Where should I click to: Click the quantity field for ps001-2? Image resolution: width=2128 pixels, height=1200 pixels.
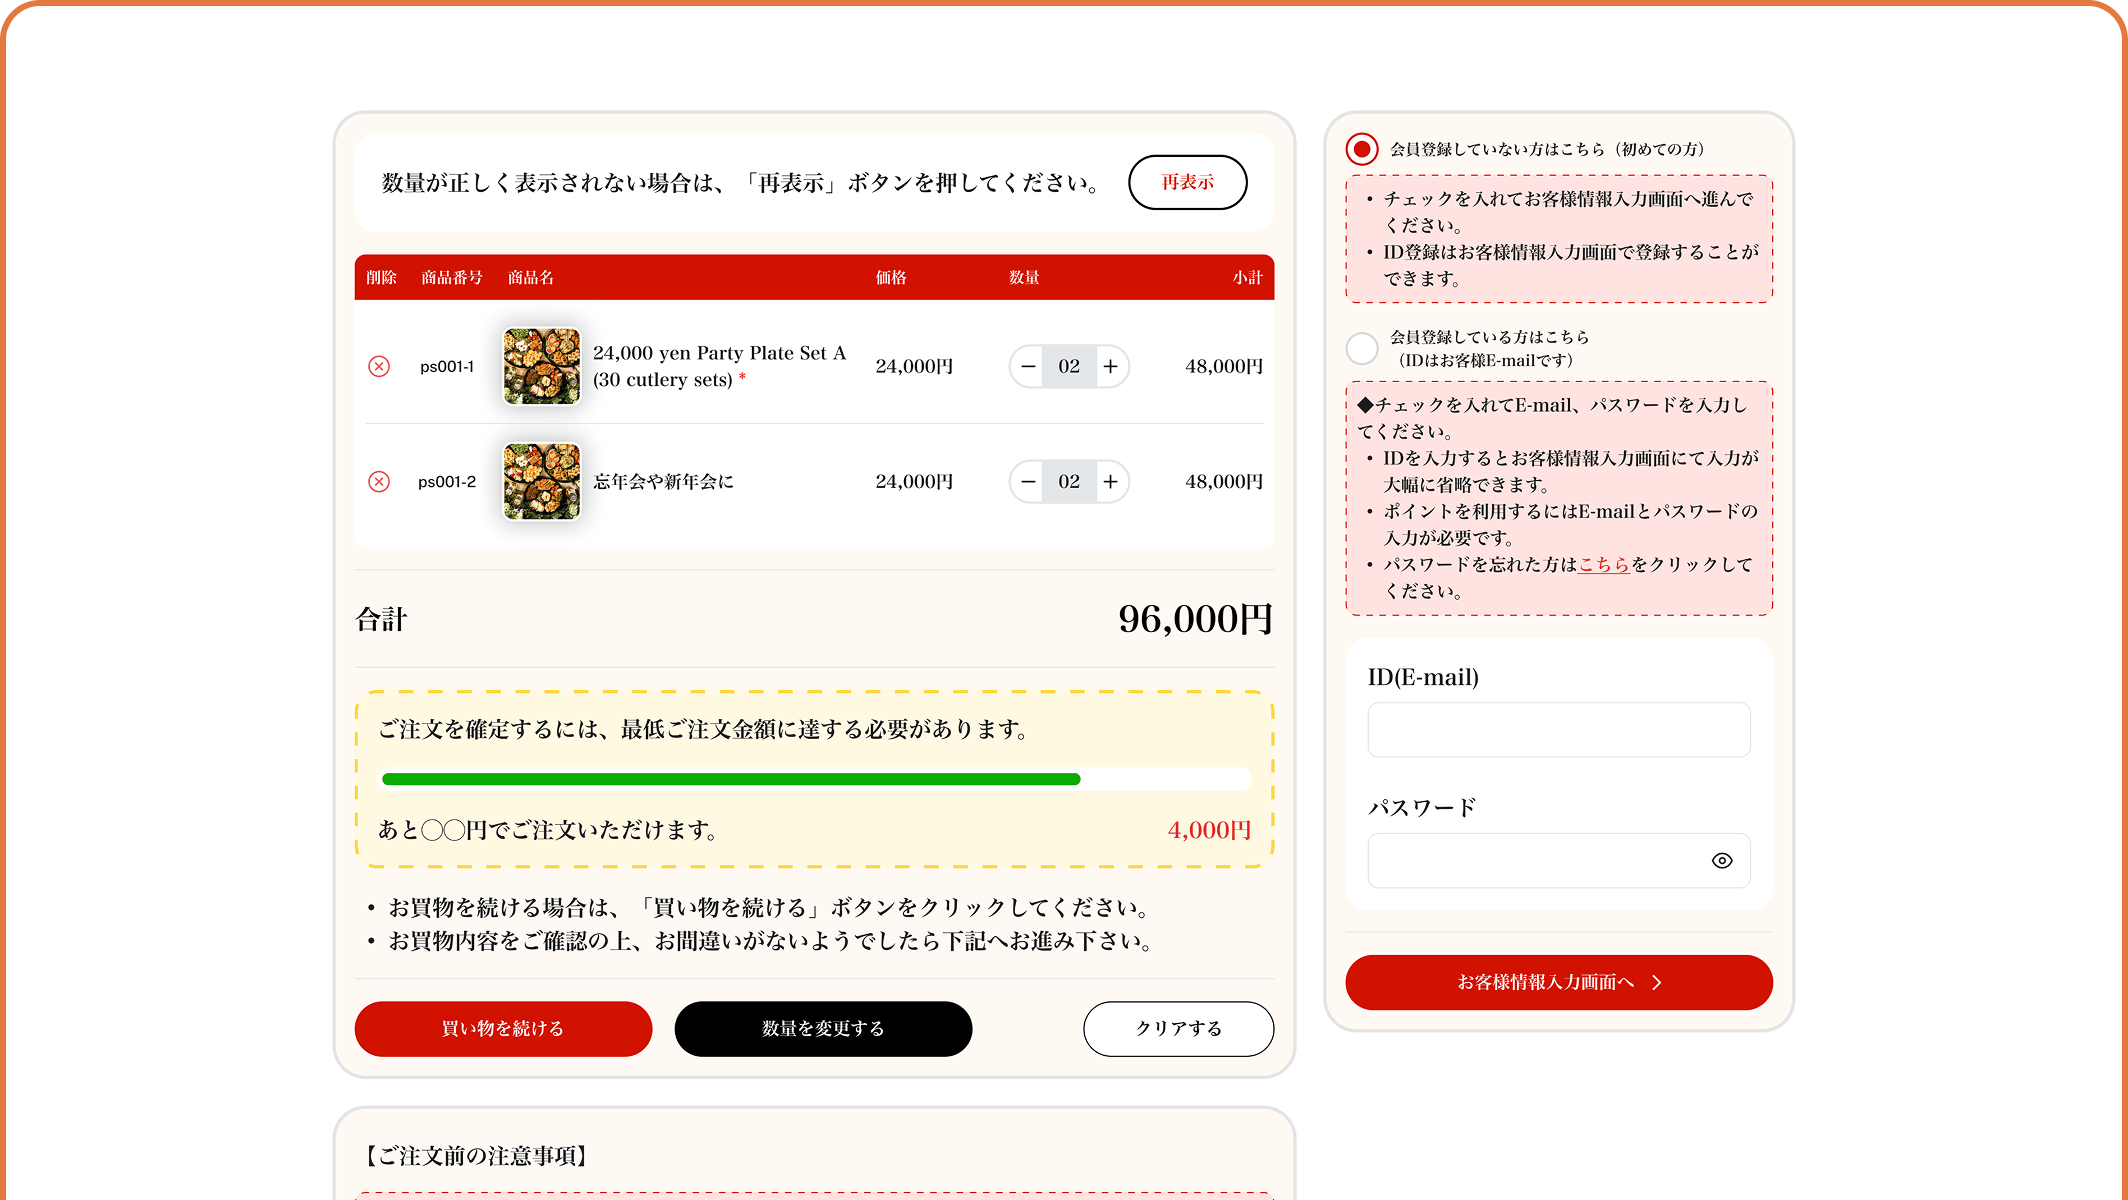(x=1069, y=482)
